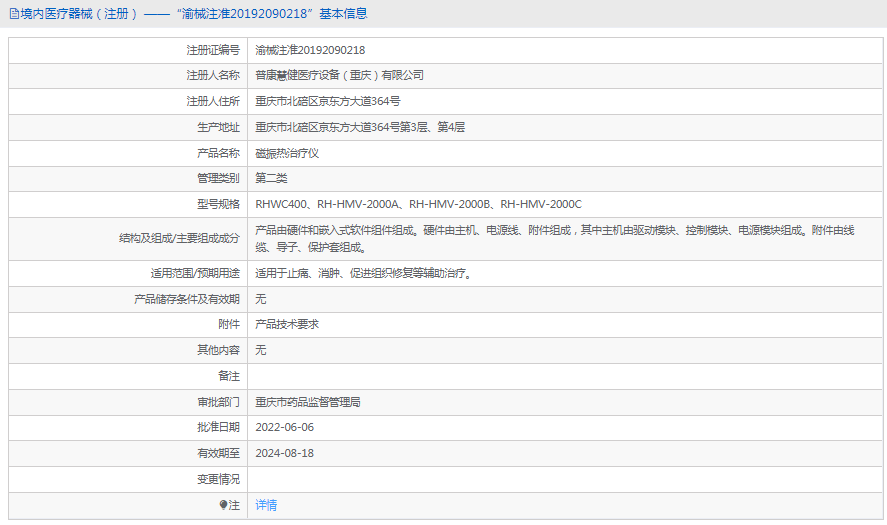This screenshot has width=887, height=525.
Task: Click the 结构及组成 description text
Action: pyautogui.click(x=554, y=238)
